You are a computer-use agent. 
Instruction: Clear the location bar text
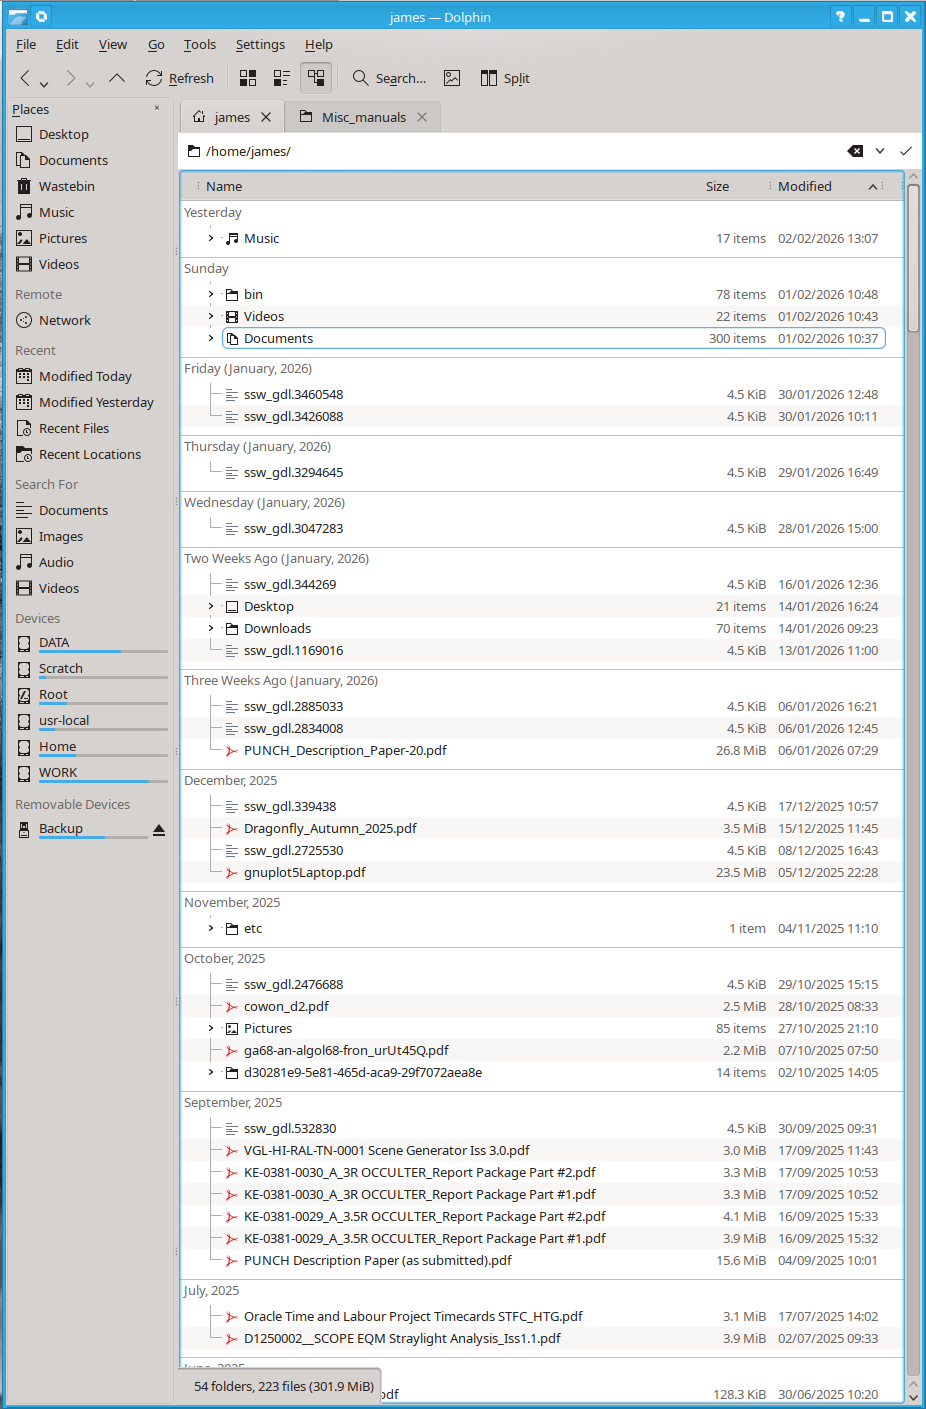(x=855, y=151)
